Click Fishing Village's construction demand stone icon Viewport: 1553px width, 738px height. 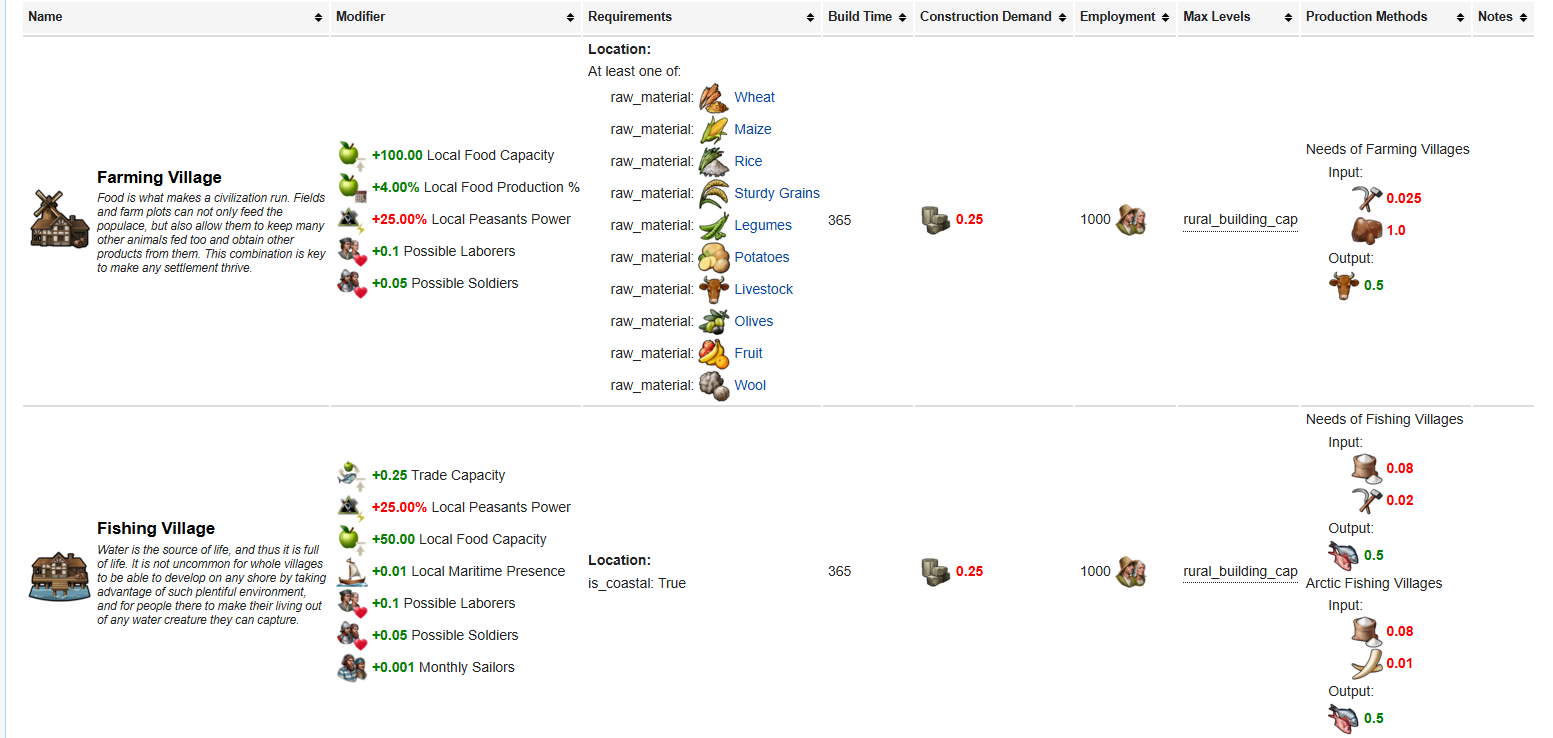(936, 571)
